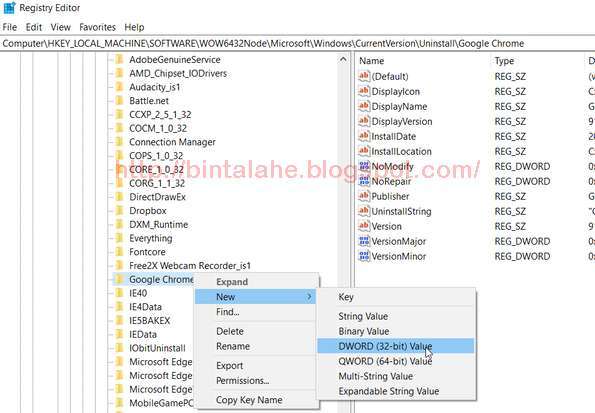Open the New submenu arrow entry
595x413 pixels.
[x=255, y=297]
